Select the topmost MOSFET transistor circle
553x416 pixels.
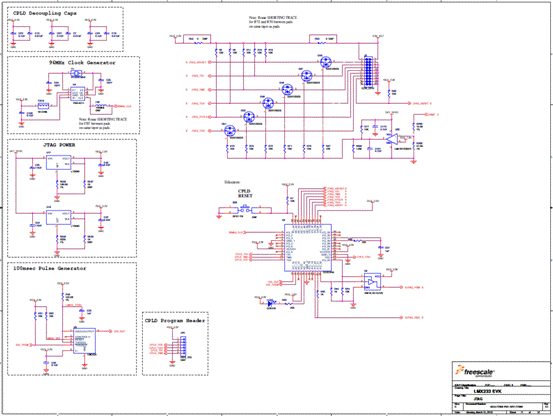pyautogui.click(x=326, y=62)
